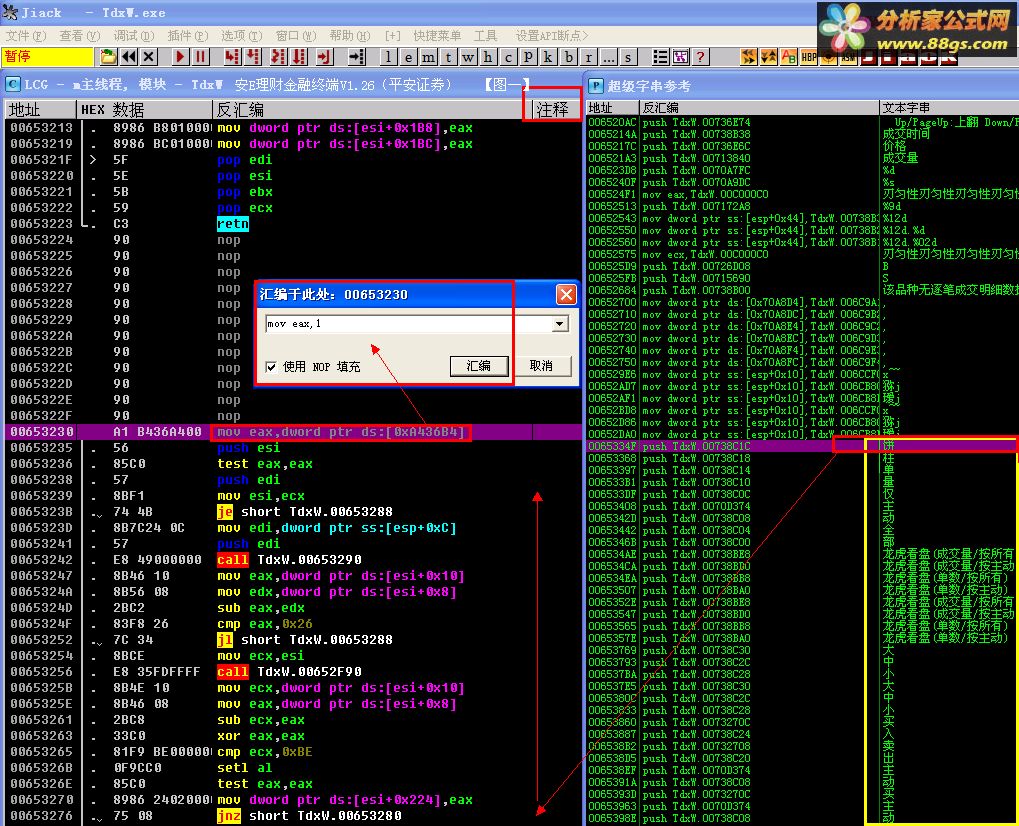Image resolution: width=1019 pixels, height=826 pixels.
Task: Click the [+] menu item
Action: (x=393, y=36)
